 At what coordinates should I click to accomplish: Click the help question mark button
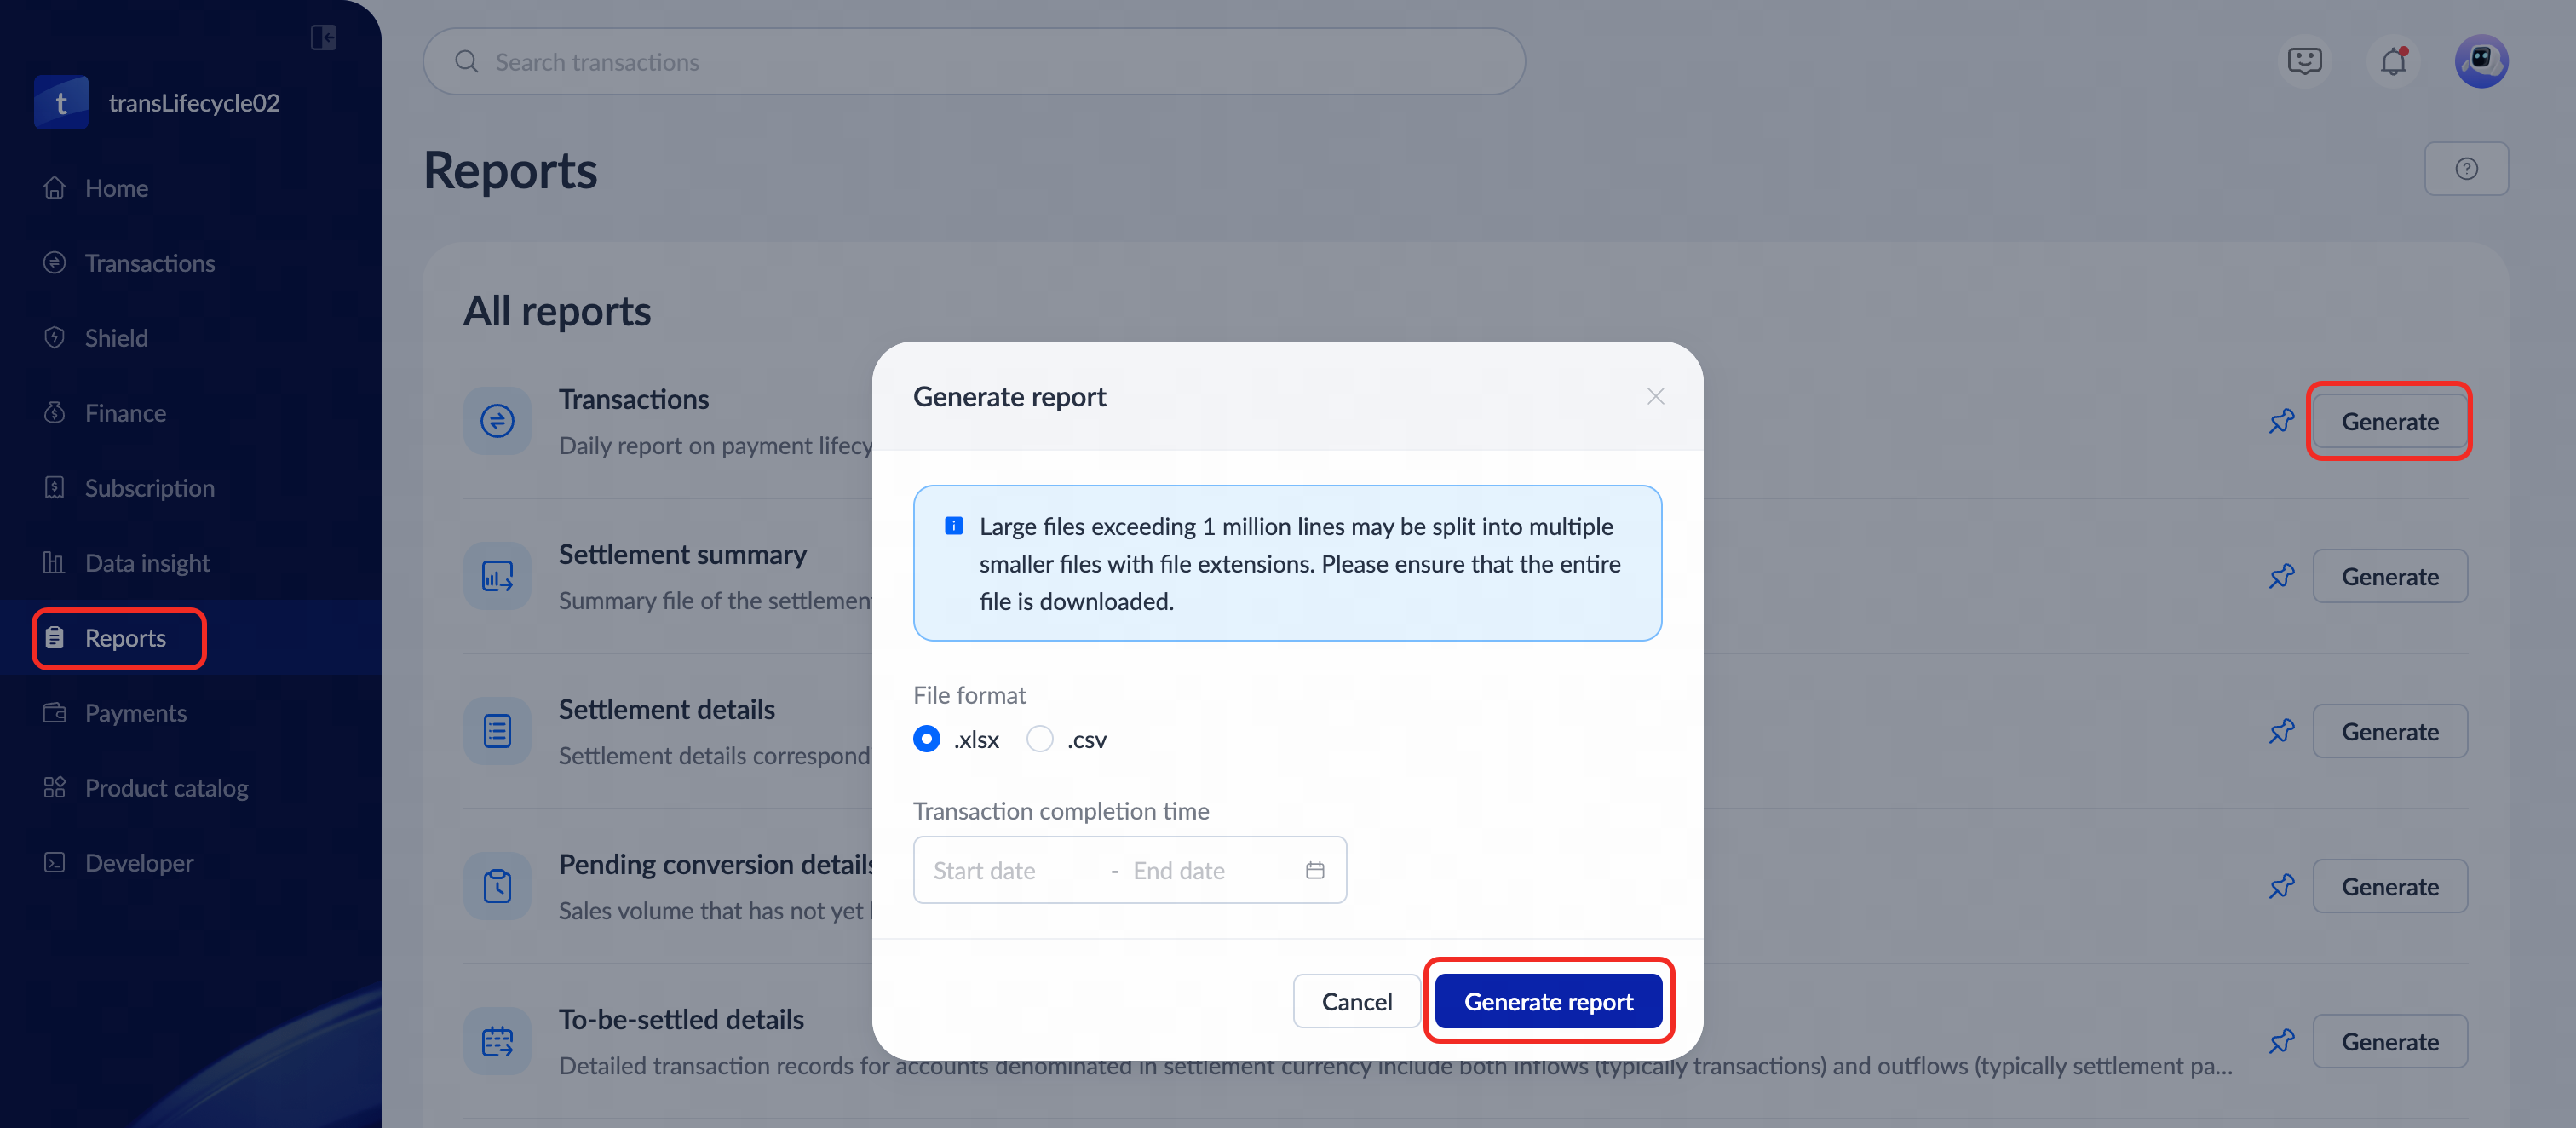2466,168
